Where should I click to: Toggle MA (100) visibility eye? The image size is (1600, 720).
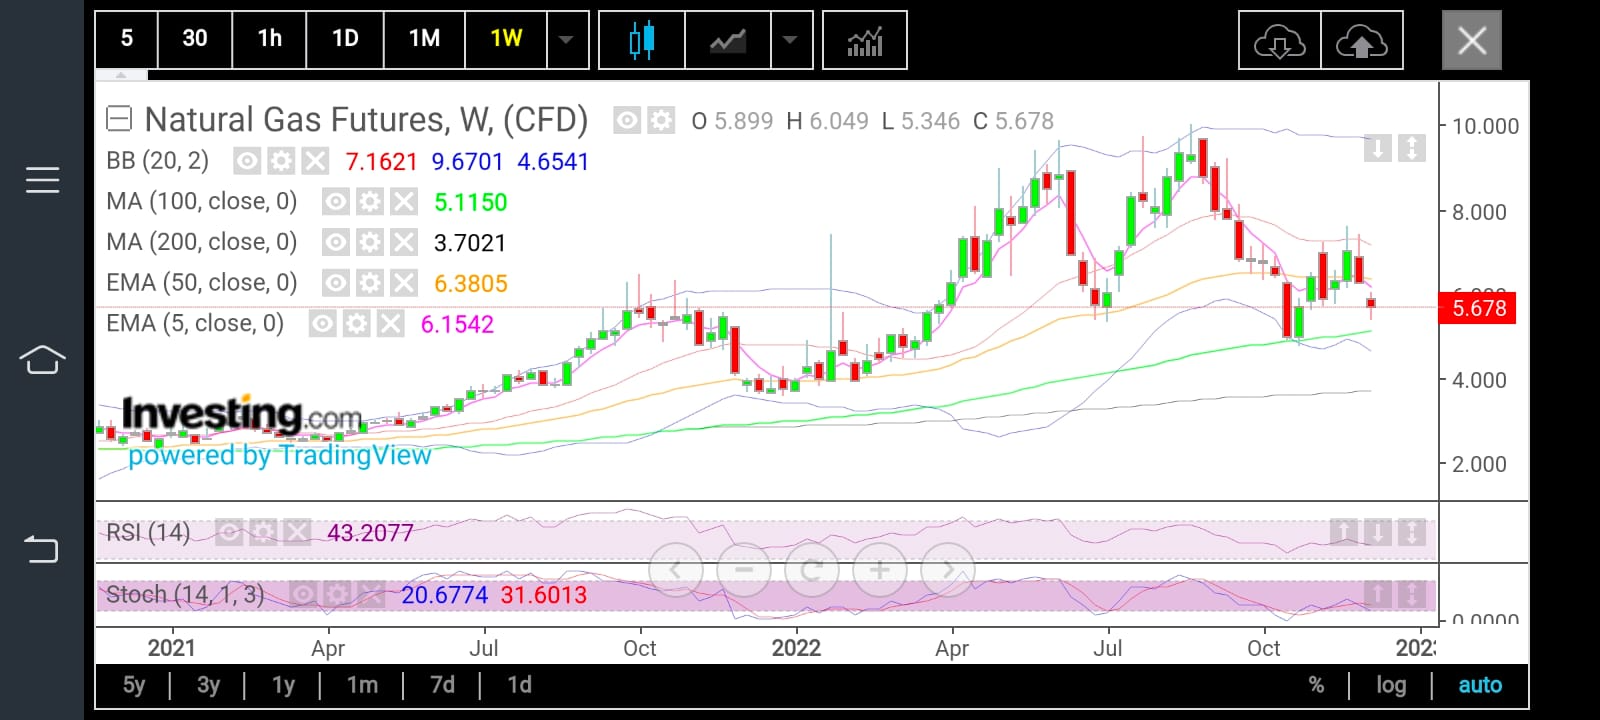click(x=336, y=202)
